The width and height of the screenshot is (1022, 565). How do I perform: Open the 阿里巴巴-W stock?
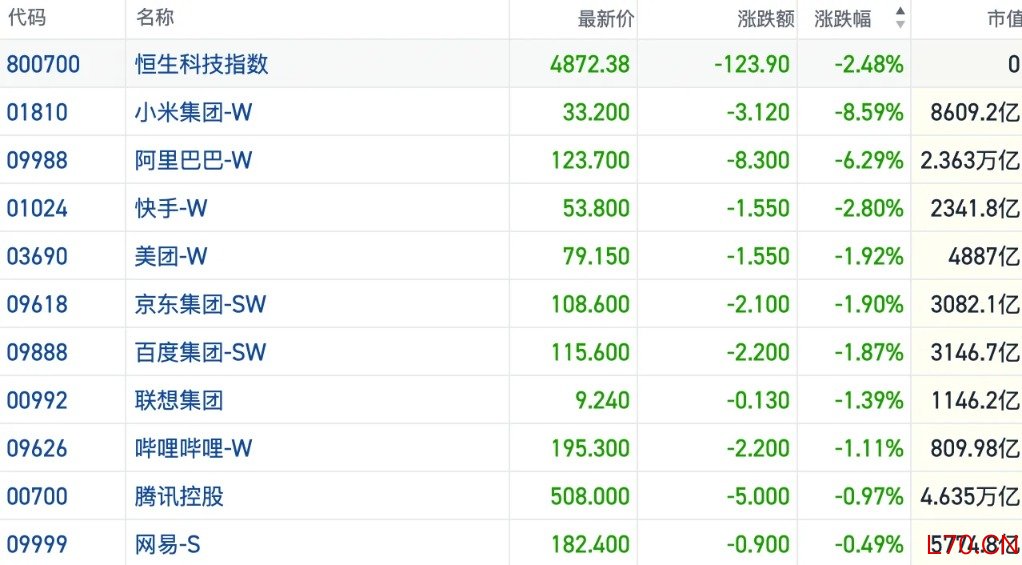pos(194,160)
